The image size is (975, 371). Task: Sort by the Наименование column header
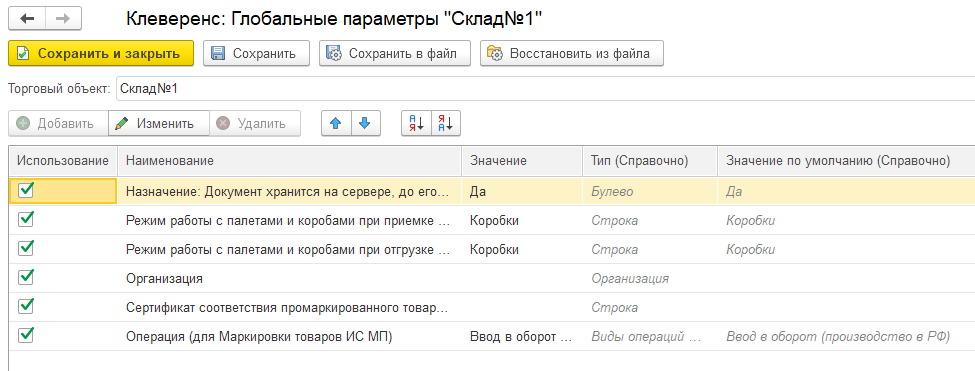tap(290, 161)
